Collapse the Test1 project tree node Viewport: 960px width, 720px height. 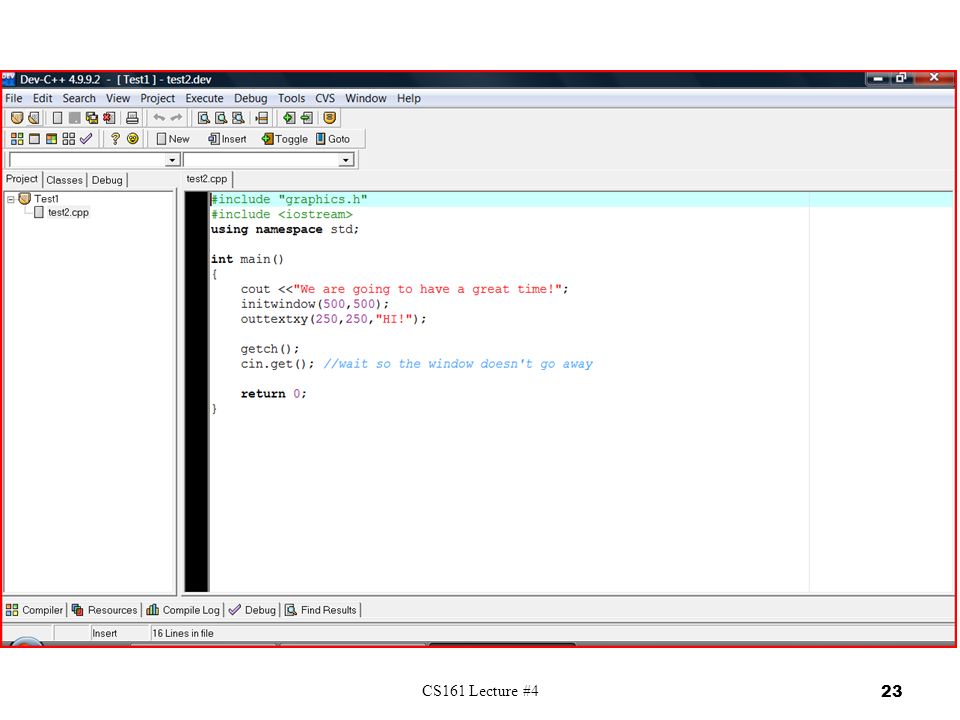coord(10,199)
